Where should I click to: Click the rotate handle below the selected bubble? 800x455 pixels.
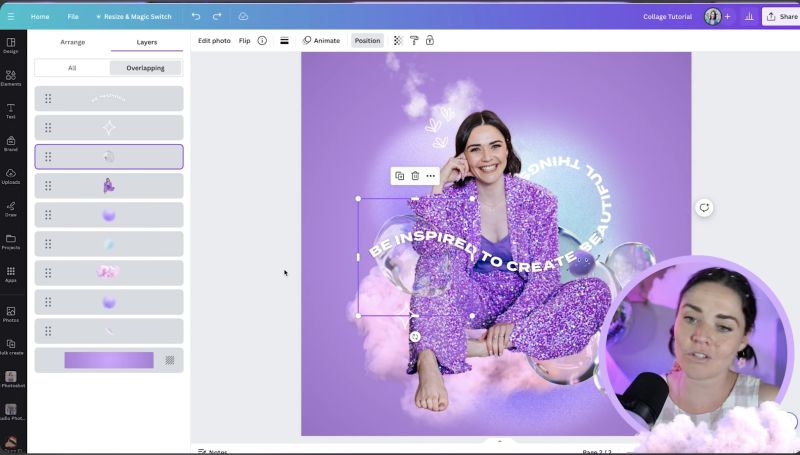pos(415,337)
